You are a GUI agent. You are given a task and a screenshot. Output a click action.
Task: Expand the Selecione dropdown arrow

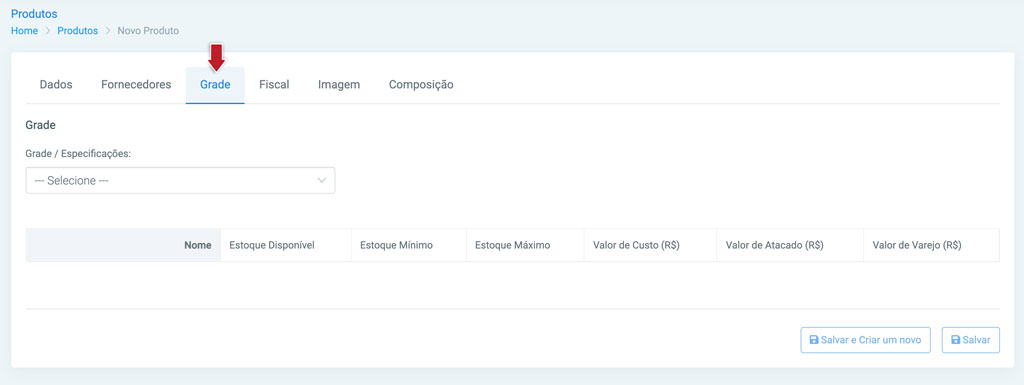pos(321,181)
